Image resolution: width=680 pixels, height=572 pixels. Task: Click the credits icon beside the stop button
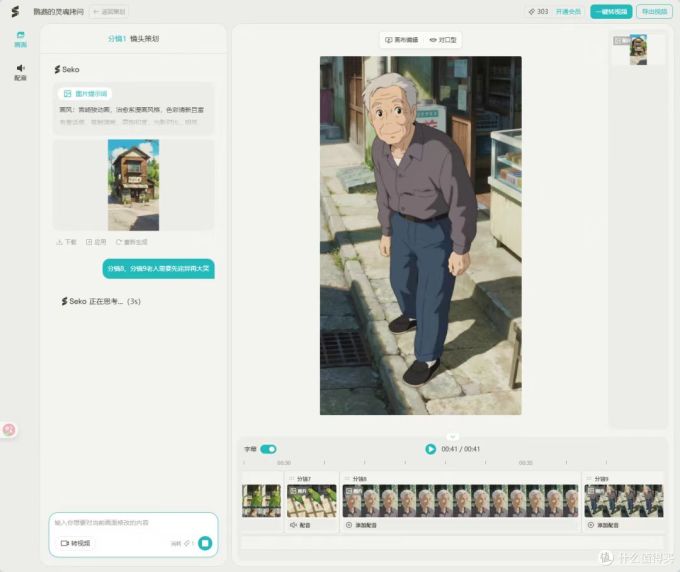[187, 543]
